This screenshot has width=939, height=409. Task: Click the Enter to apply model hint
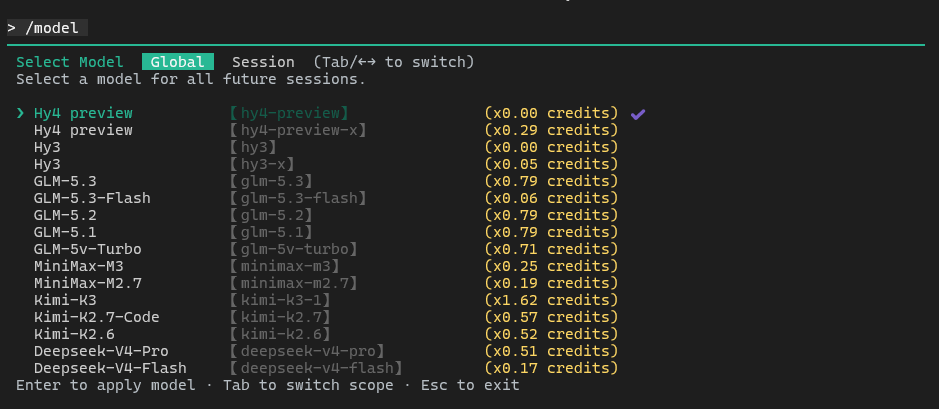[105, 384]
